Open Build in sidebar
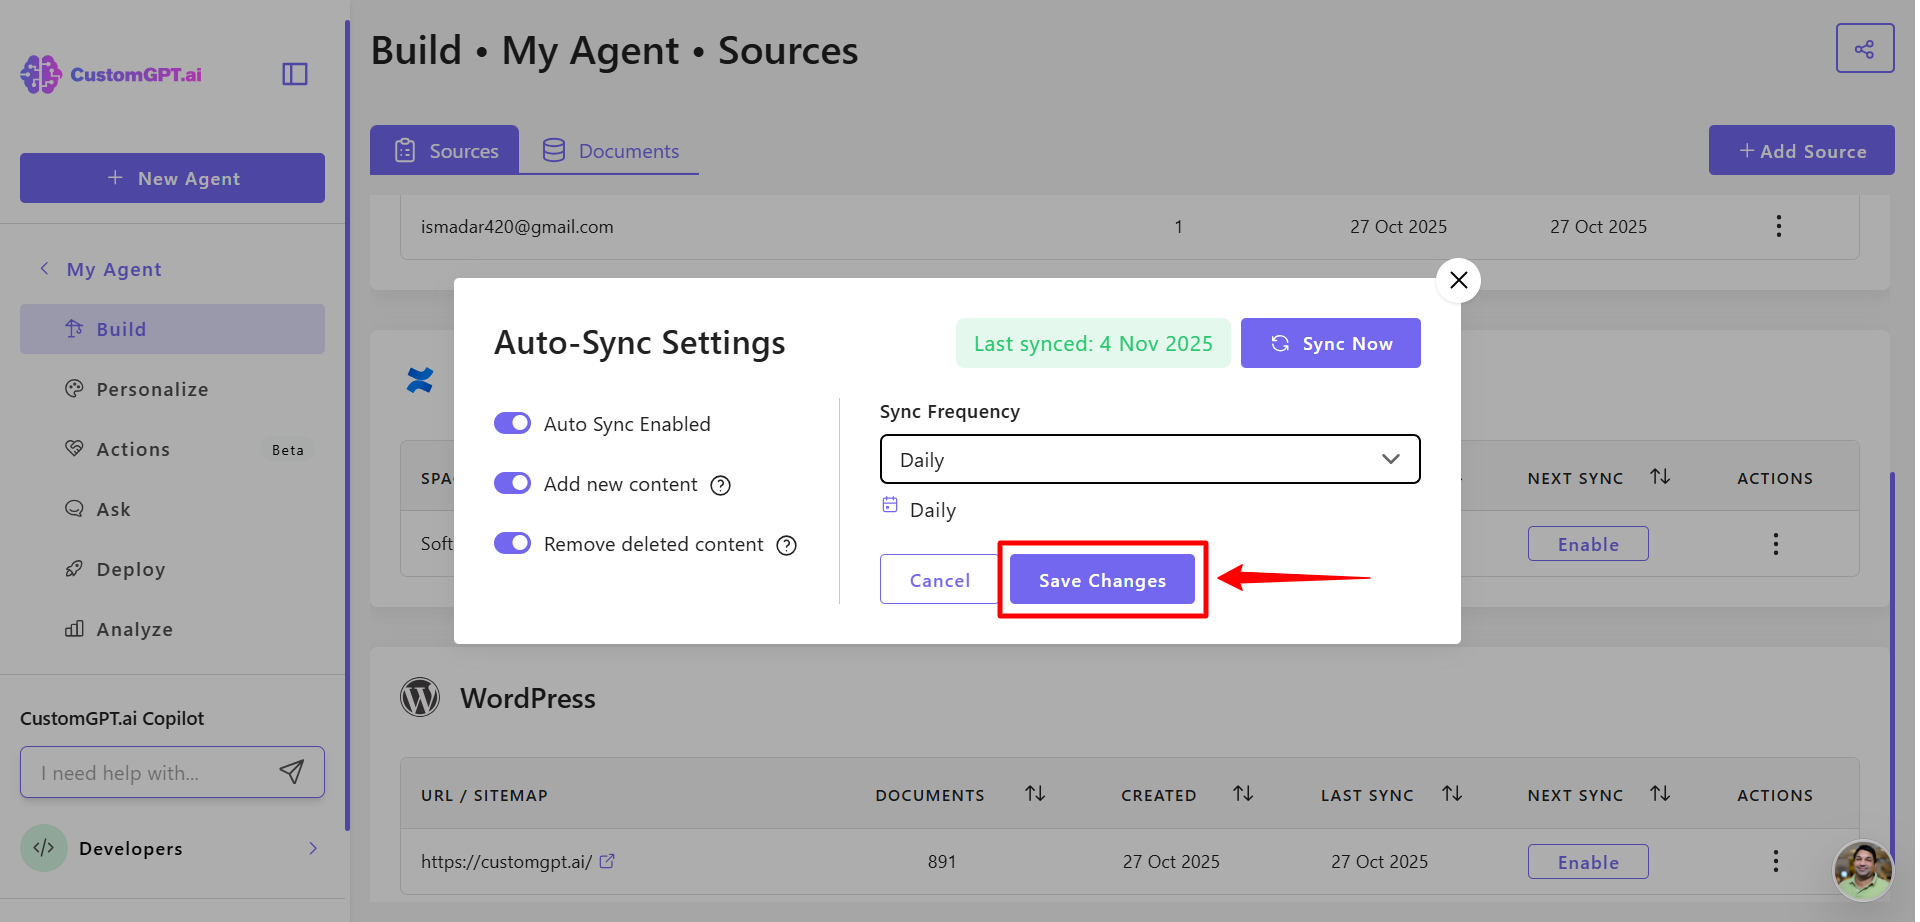Screen dimensions: 1920x922 pos(172,329)
